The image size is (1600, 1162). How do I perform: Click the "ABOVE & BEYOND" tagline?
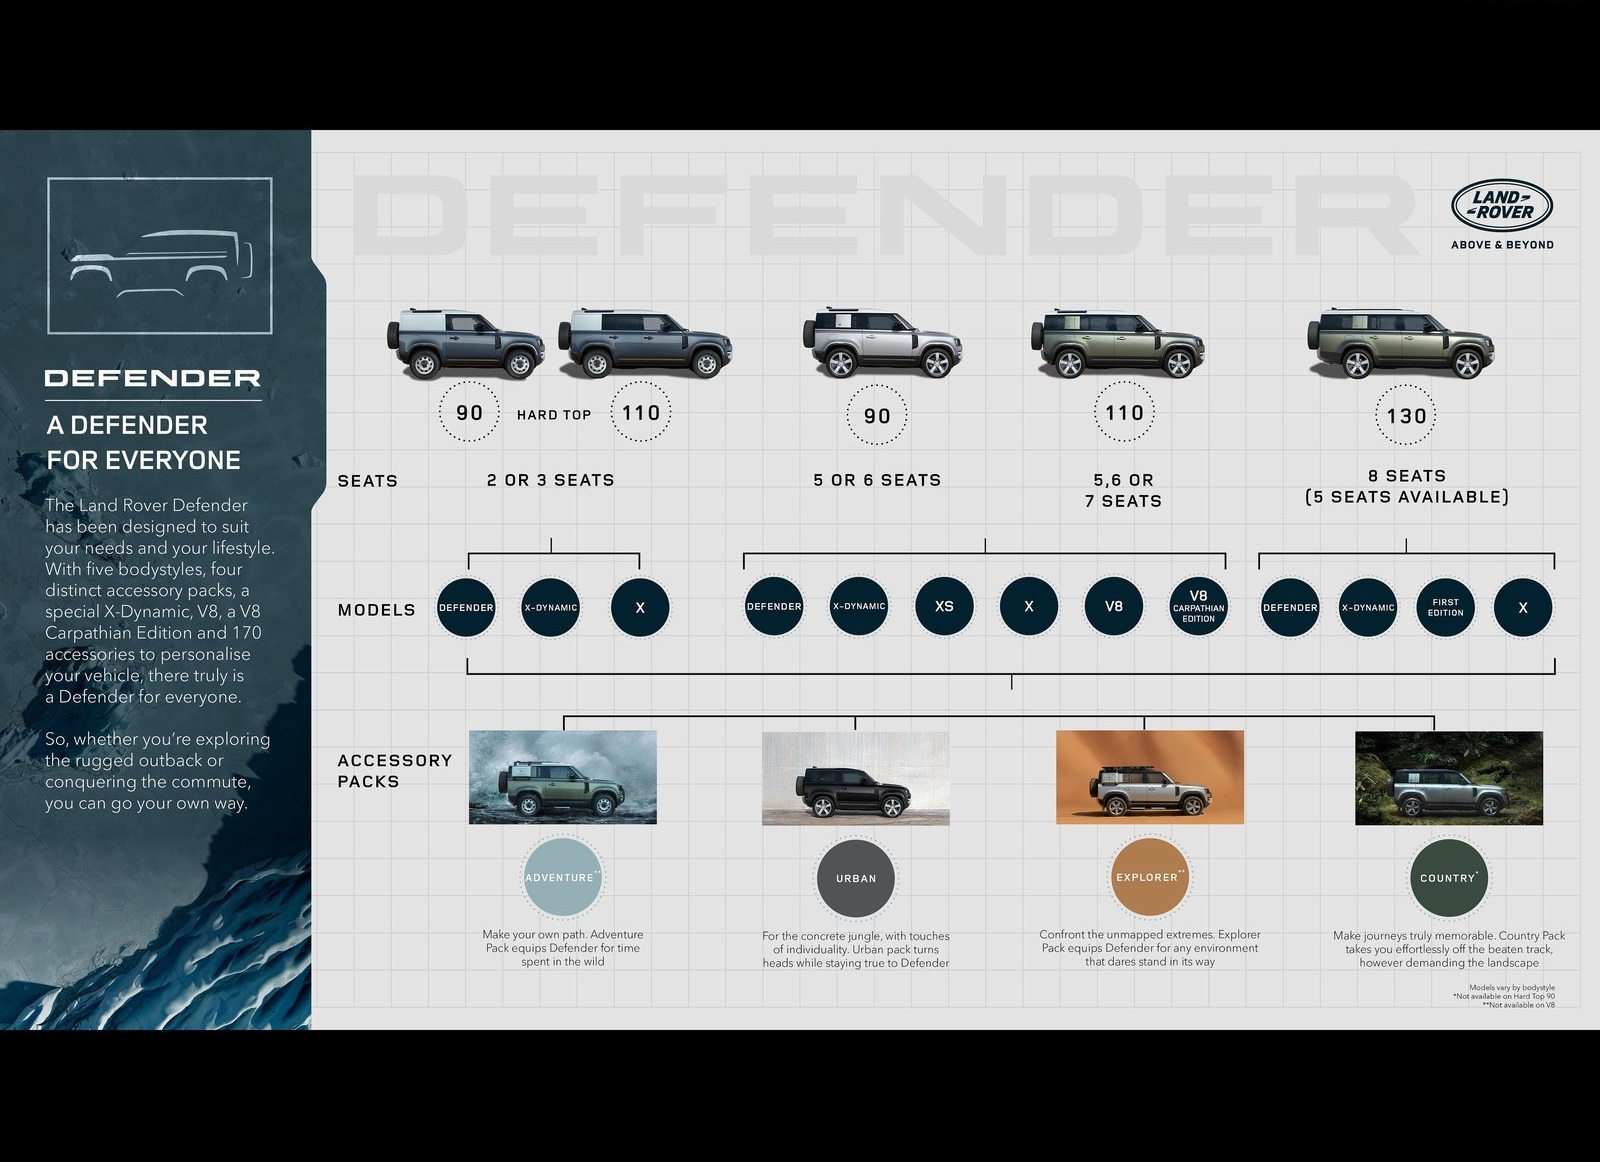tap(1502, 244)
